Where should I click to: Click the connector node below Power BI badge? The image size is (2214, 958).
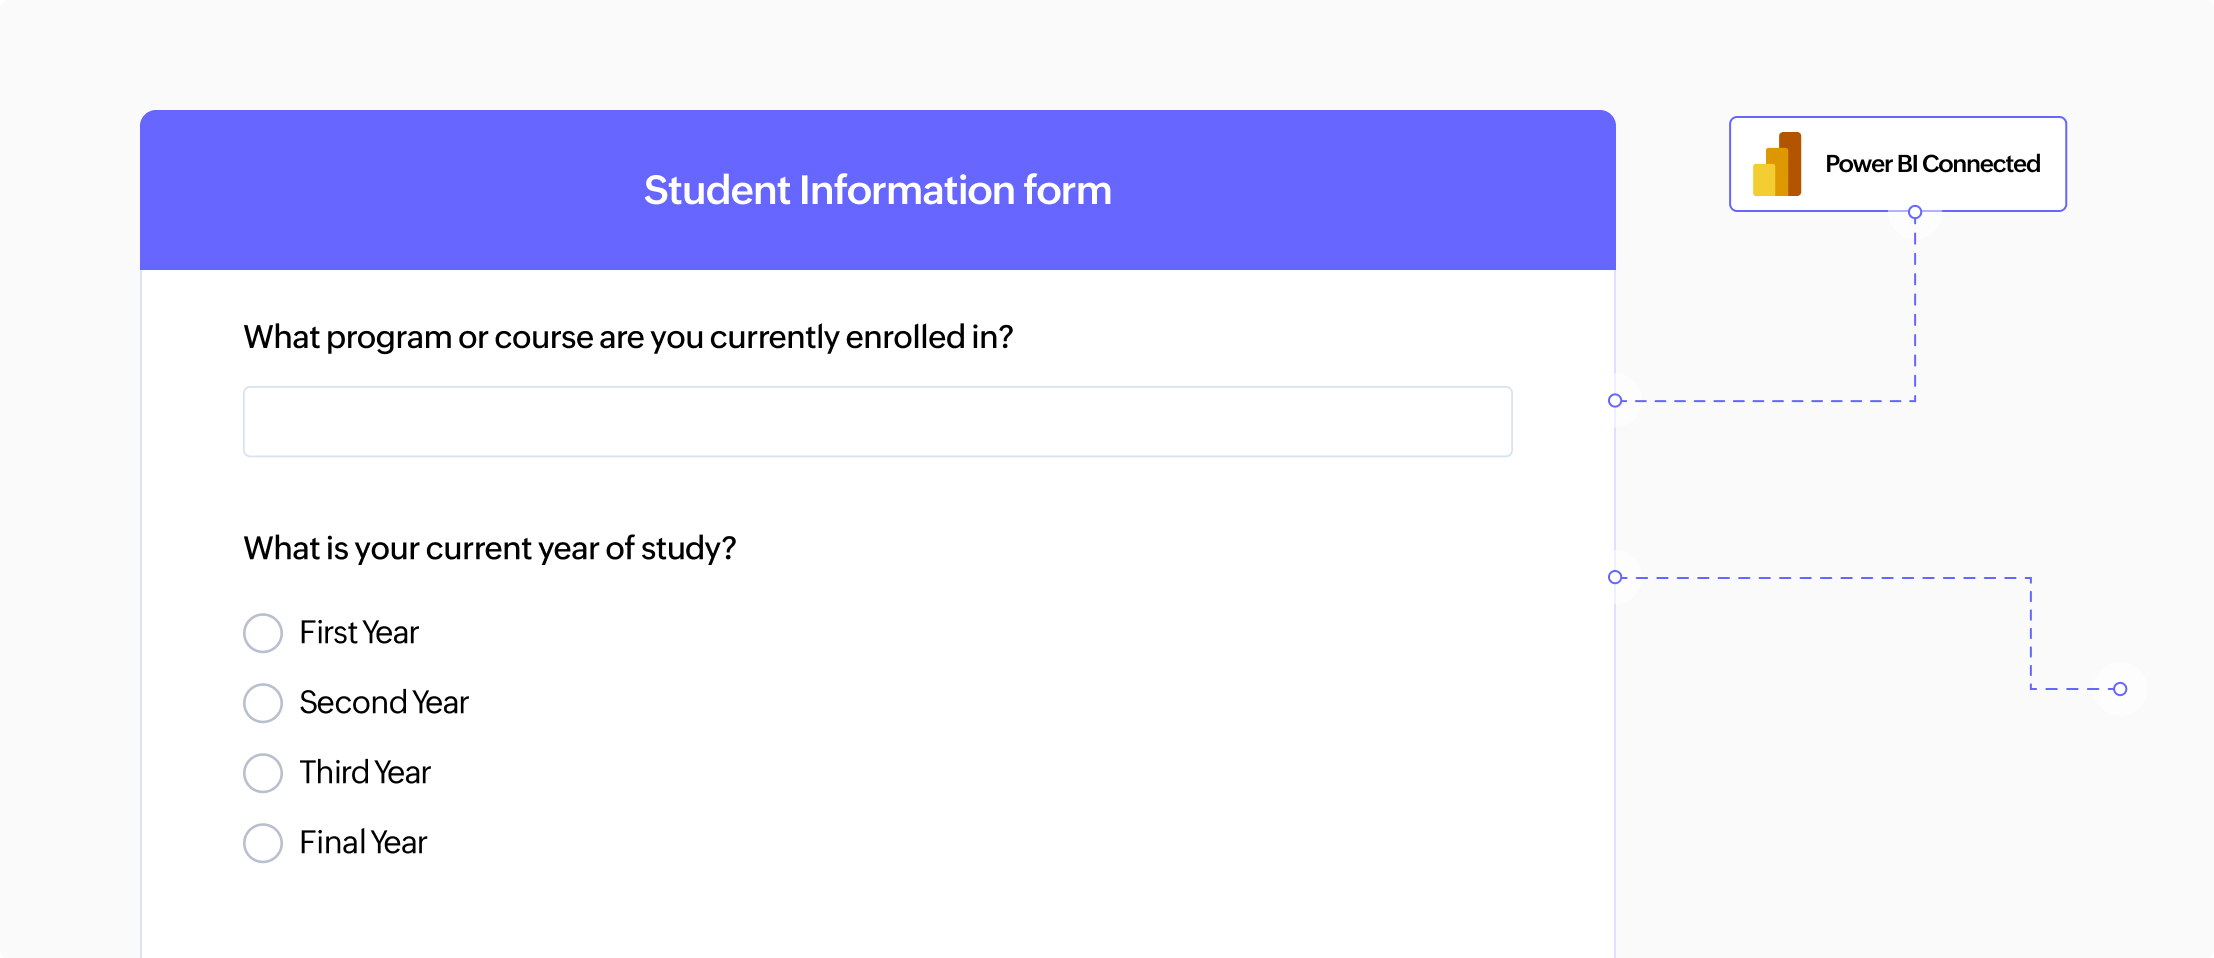[x=1914, y=212]
